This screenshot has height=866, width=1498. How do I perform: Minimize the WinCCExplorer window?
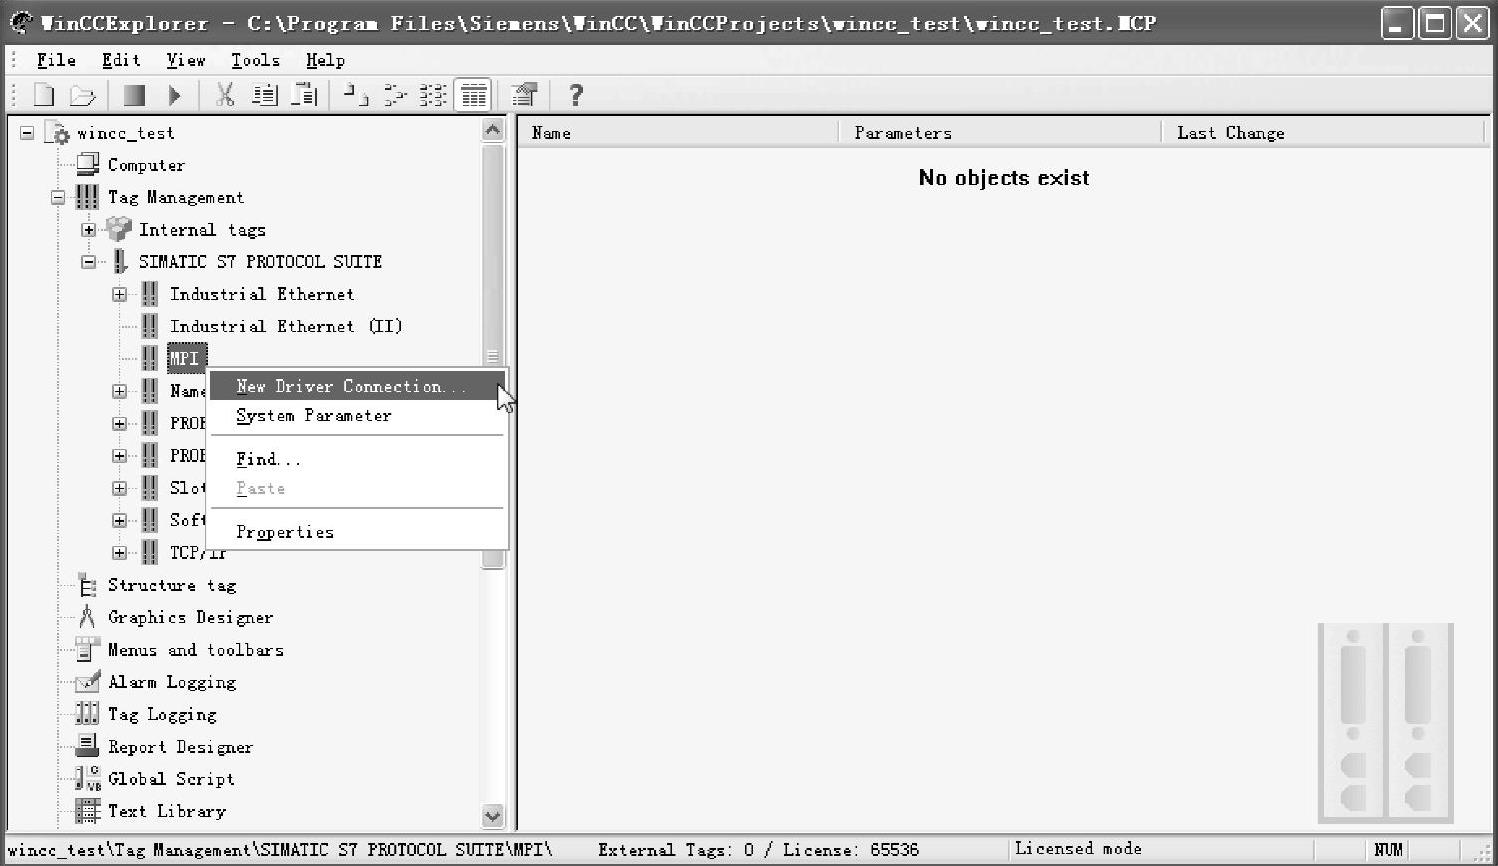click(1398, 23)
